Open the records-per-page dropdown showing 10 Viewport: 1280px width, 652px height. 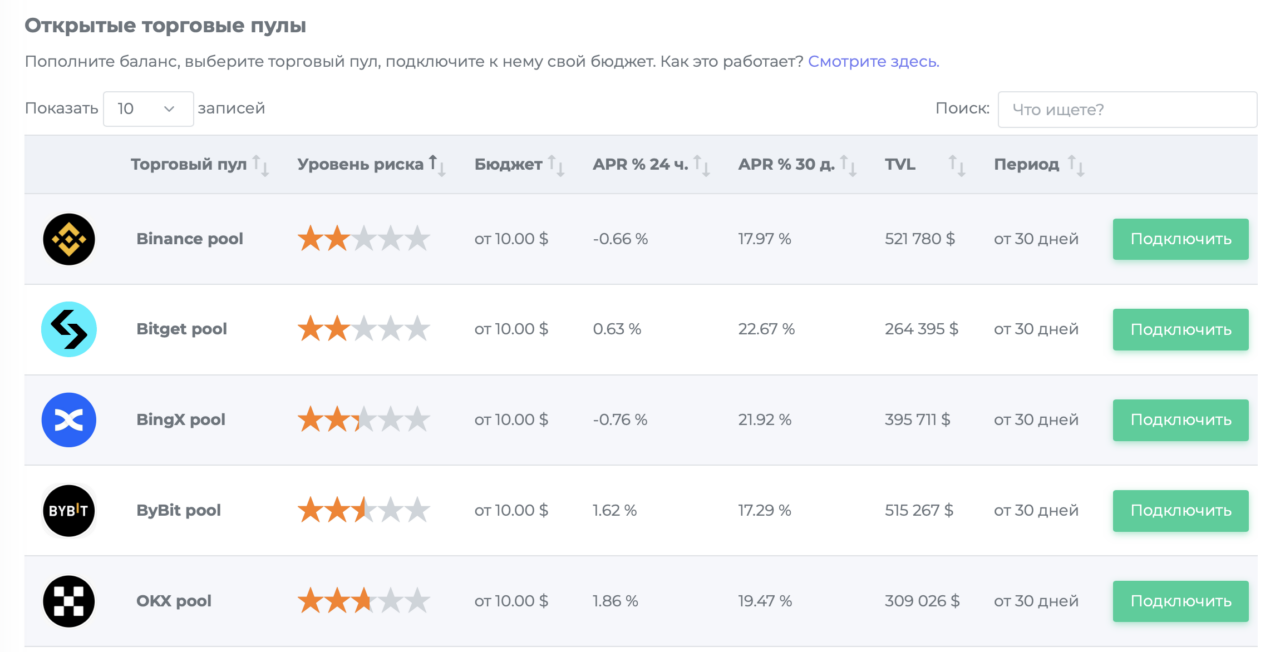pos(148,109)
